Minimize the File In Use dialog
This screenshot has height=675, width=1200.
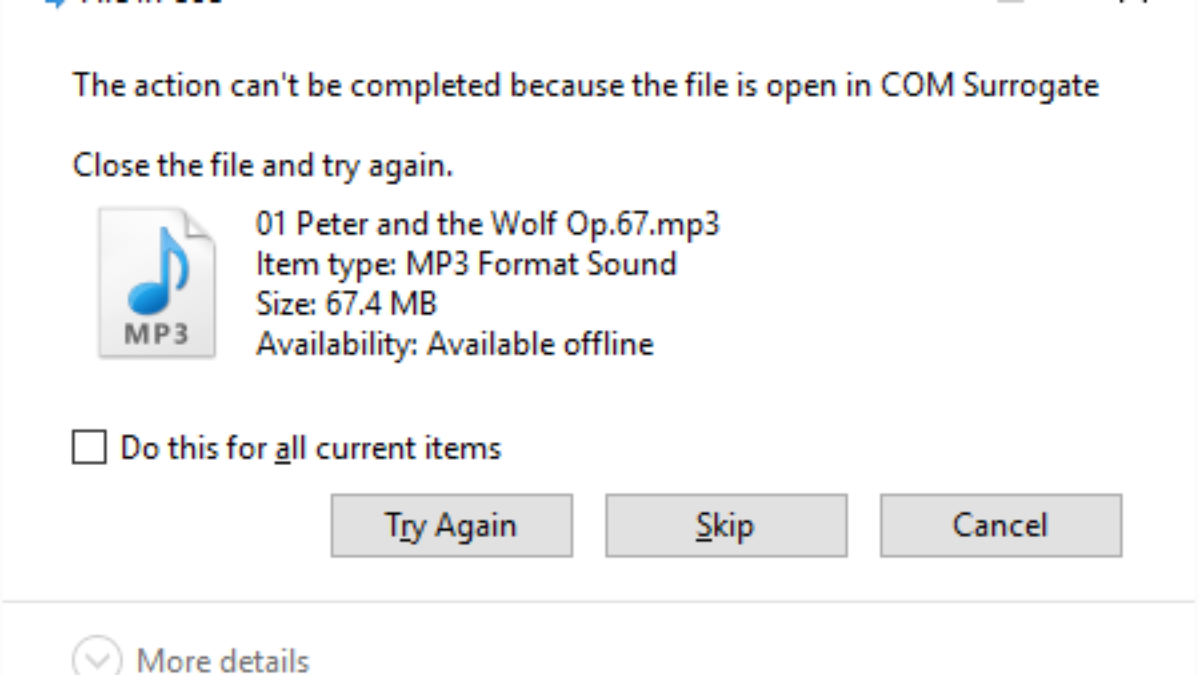coord(1012,2)
